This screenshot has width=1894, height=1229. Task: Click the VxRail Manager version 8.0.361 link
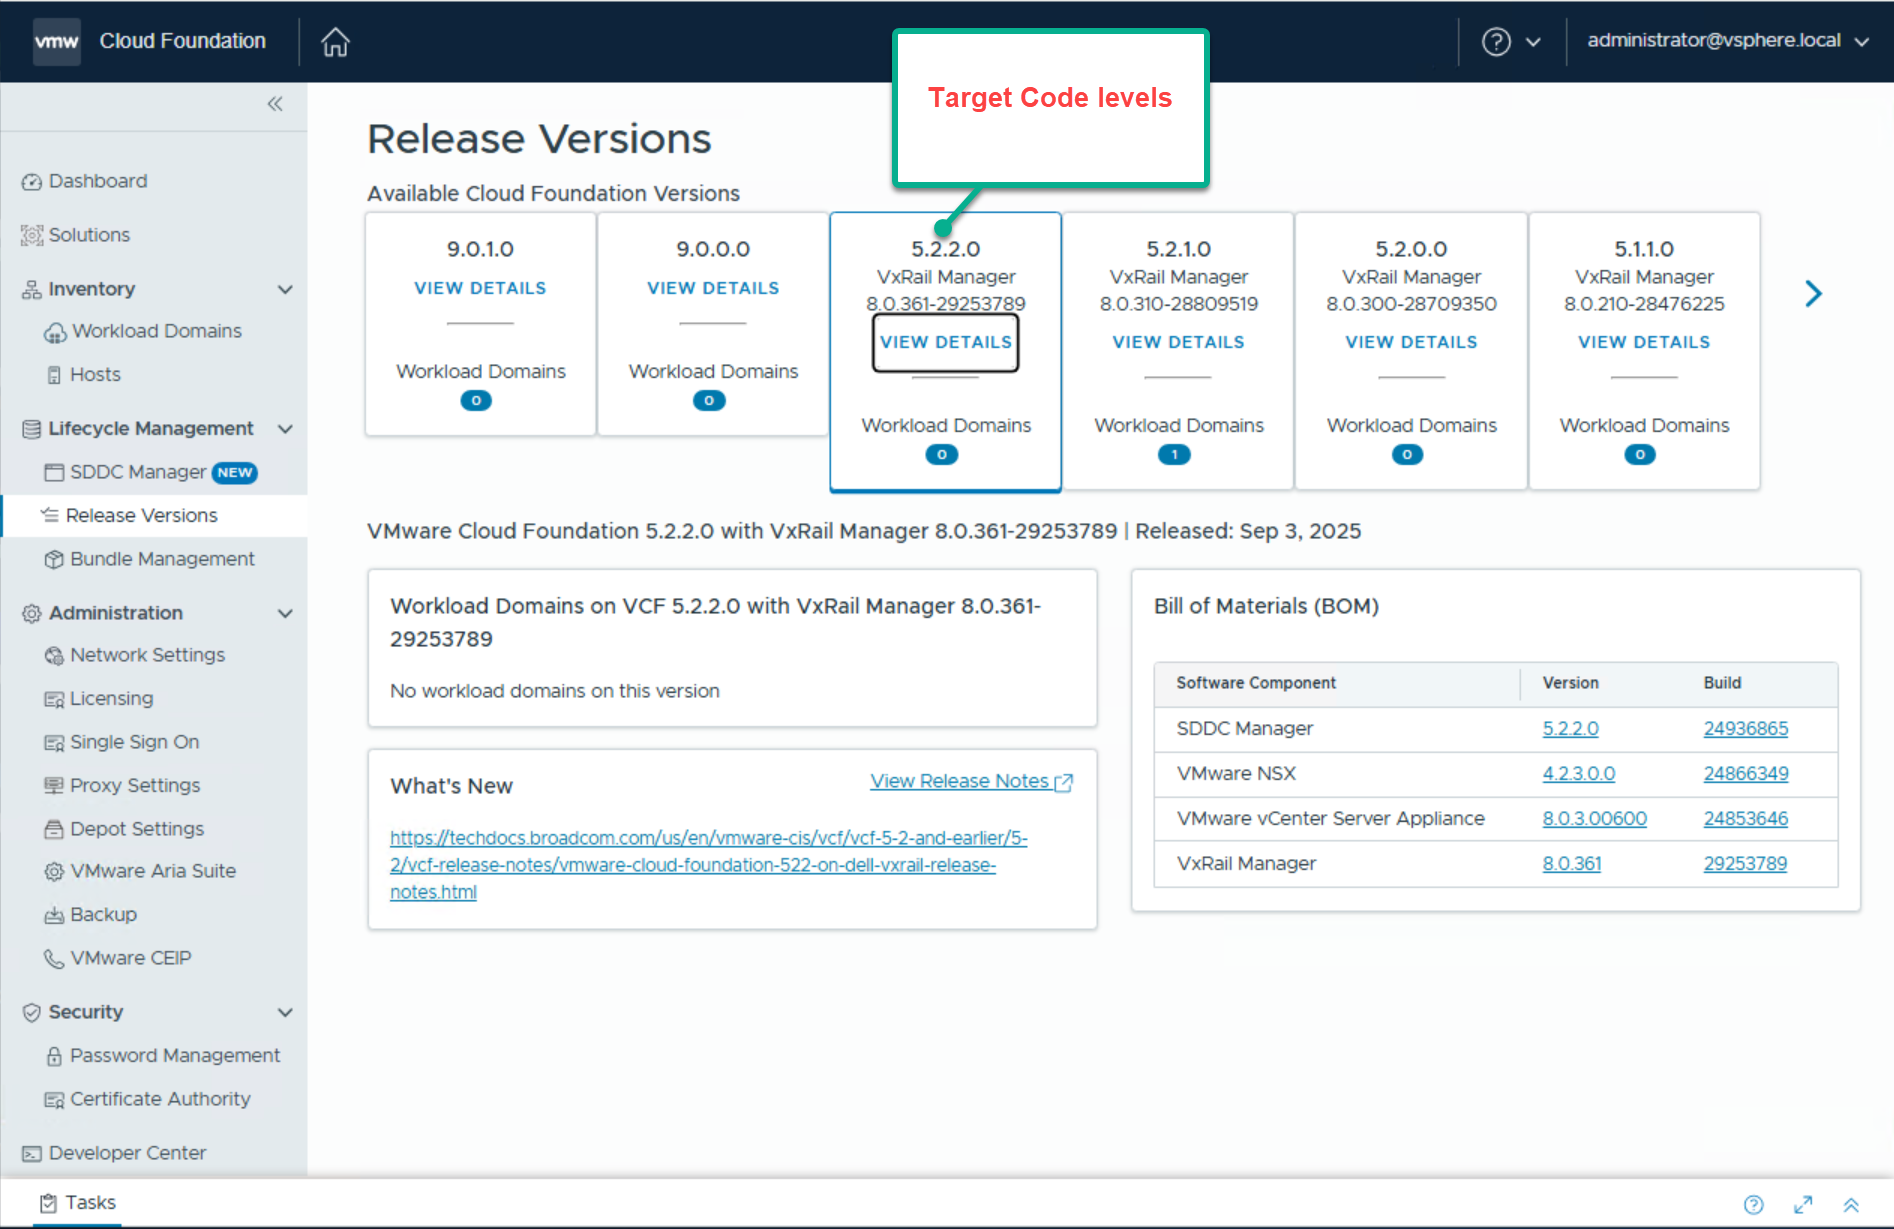(x=1571, y=863)
